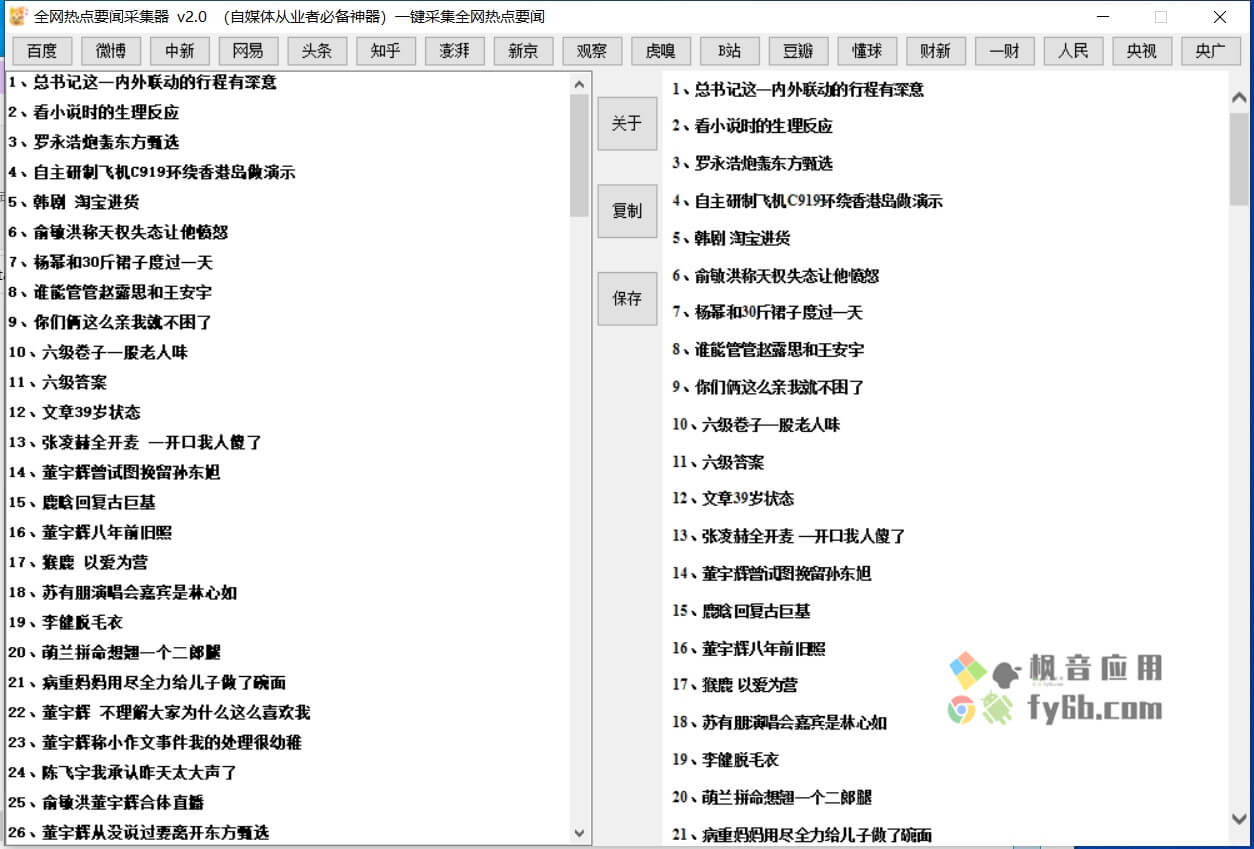1254x849 pixels.
Task: Click left list scrollbar down arrow
Action: 579,833
